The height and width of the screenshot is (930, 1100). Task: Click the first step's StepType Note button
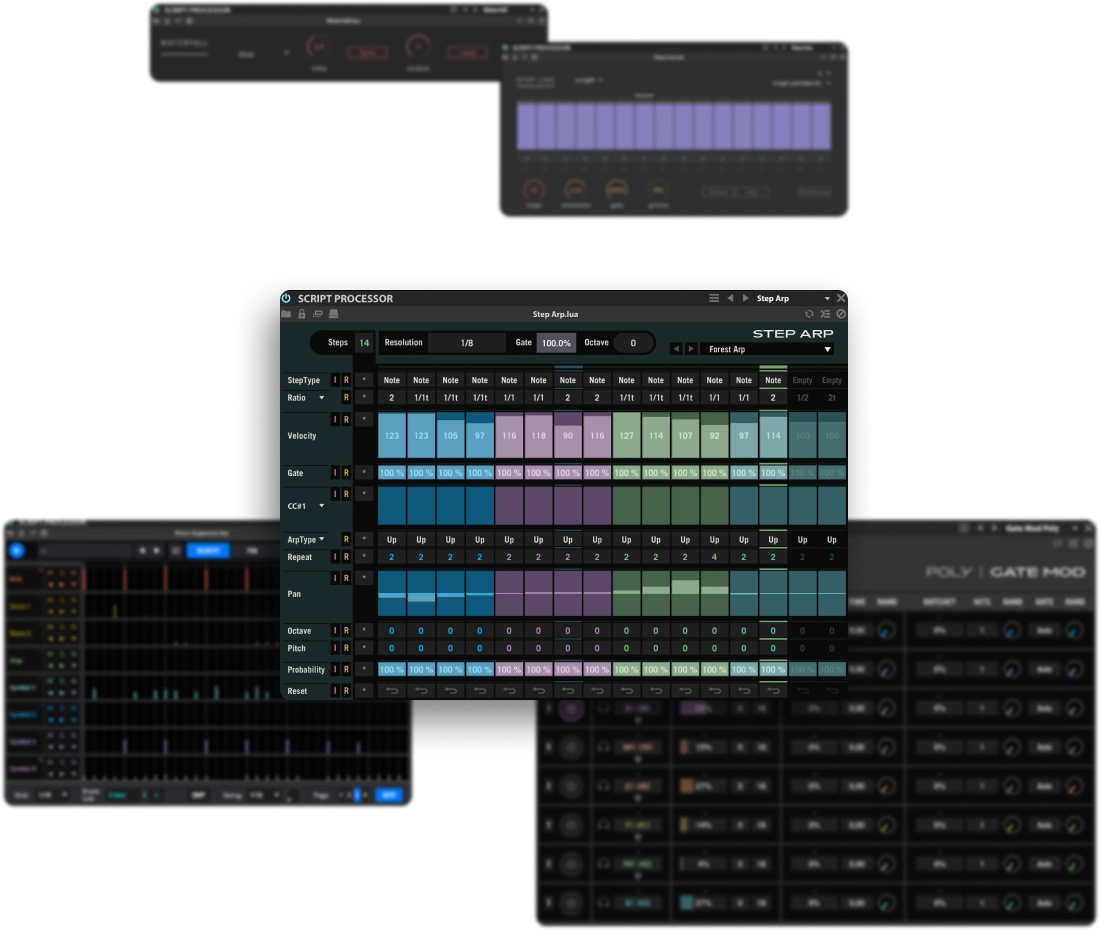392,380
